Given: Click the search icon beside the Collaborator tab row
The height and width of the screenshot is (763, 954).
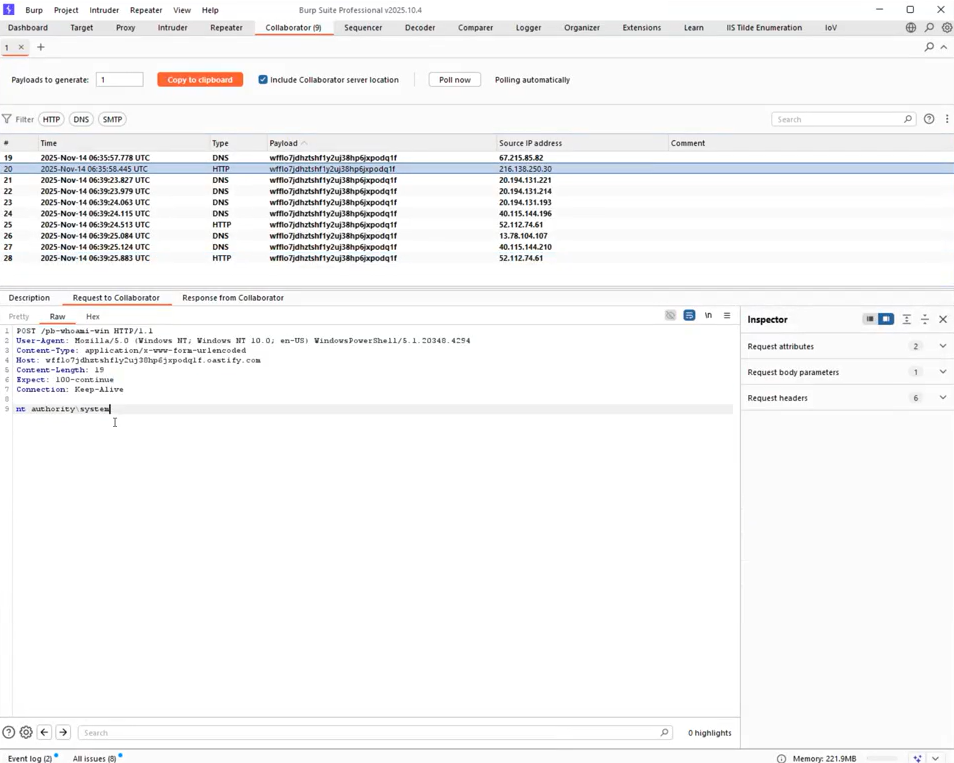Looking at the screenshot, I should click(929, 47).
